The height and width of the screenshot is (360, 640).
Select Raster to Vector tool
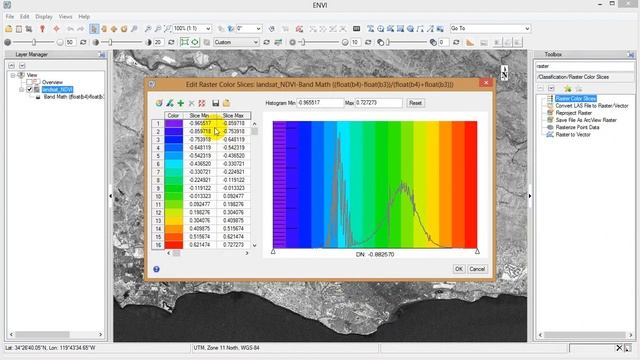point(573,134)
